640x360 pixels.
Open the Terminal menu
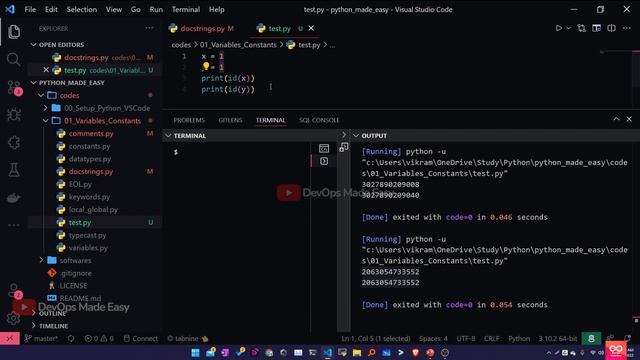(186, 9)
